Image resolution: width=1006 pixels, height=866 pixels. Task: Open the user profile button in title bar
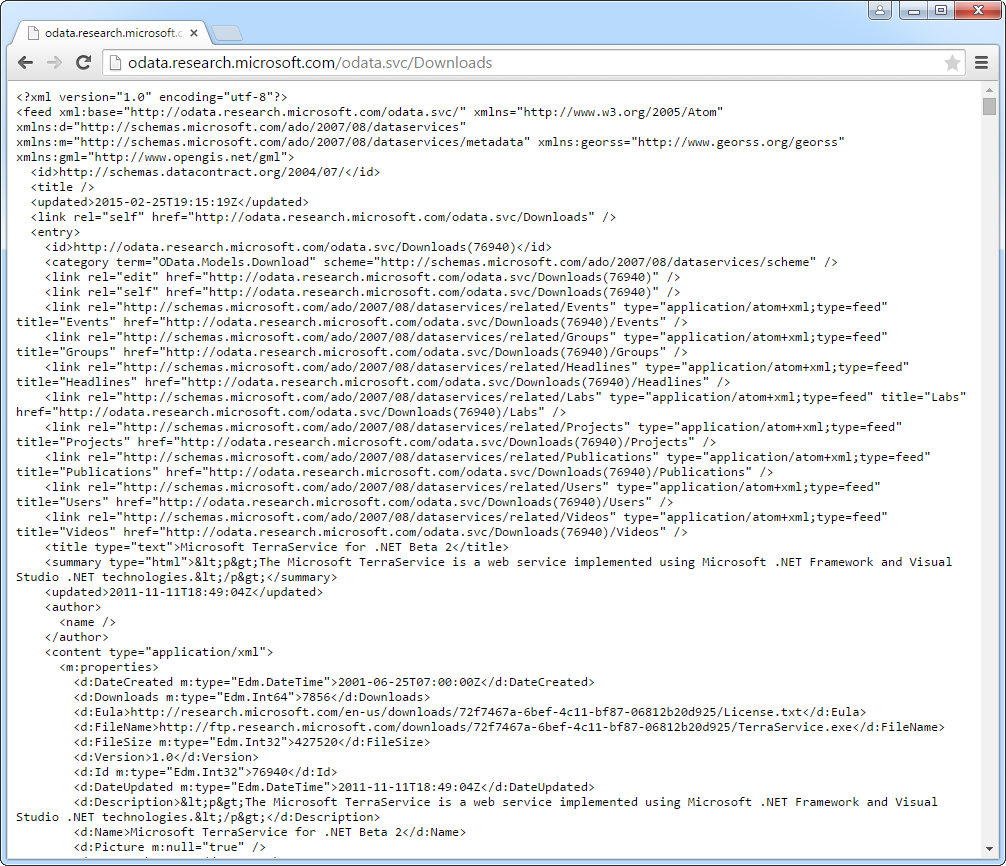[879, 10]
